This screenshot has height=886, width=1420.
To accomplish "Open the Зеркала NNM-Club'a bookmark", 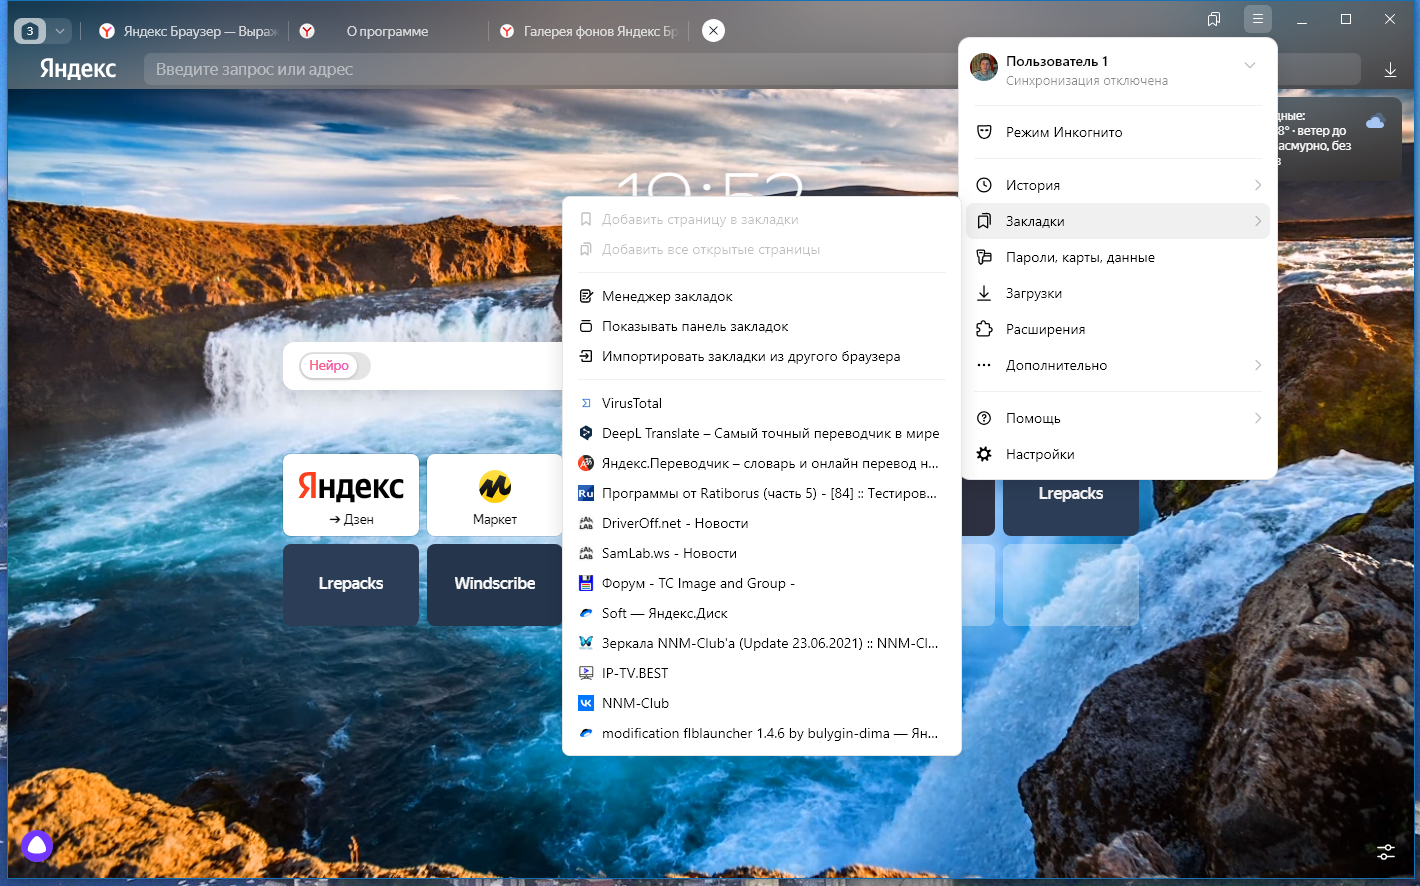I will tap(762, 643).
